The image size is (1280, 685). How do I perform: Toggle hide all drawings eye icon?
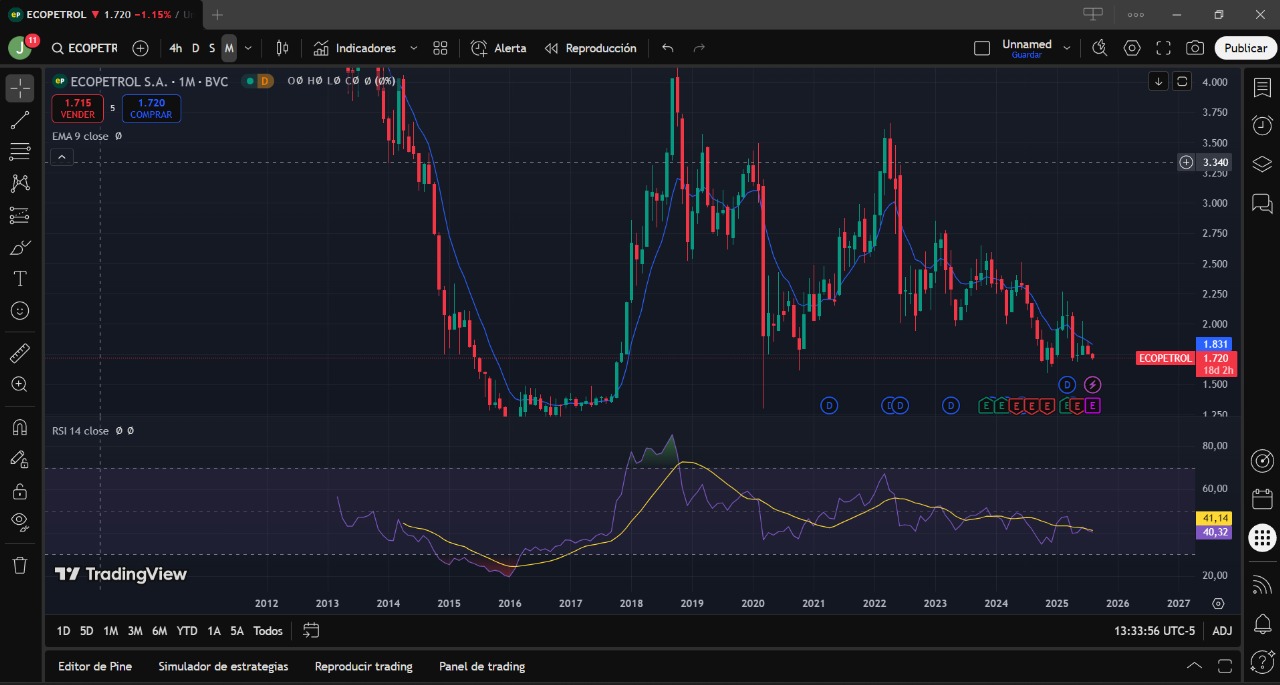[x=20, y=521]
